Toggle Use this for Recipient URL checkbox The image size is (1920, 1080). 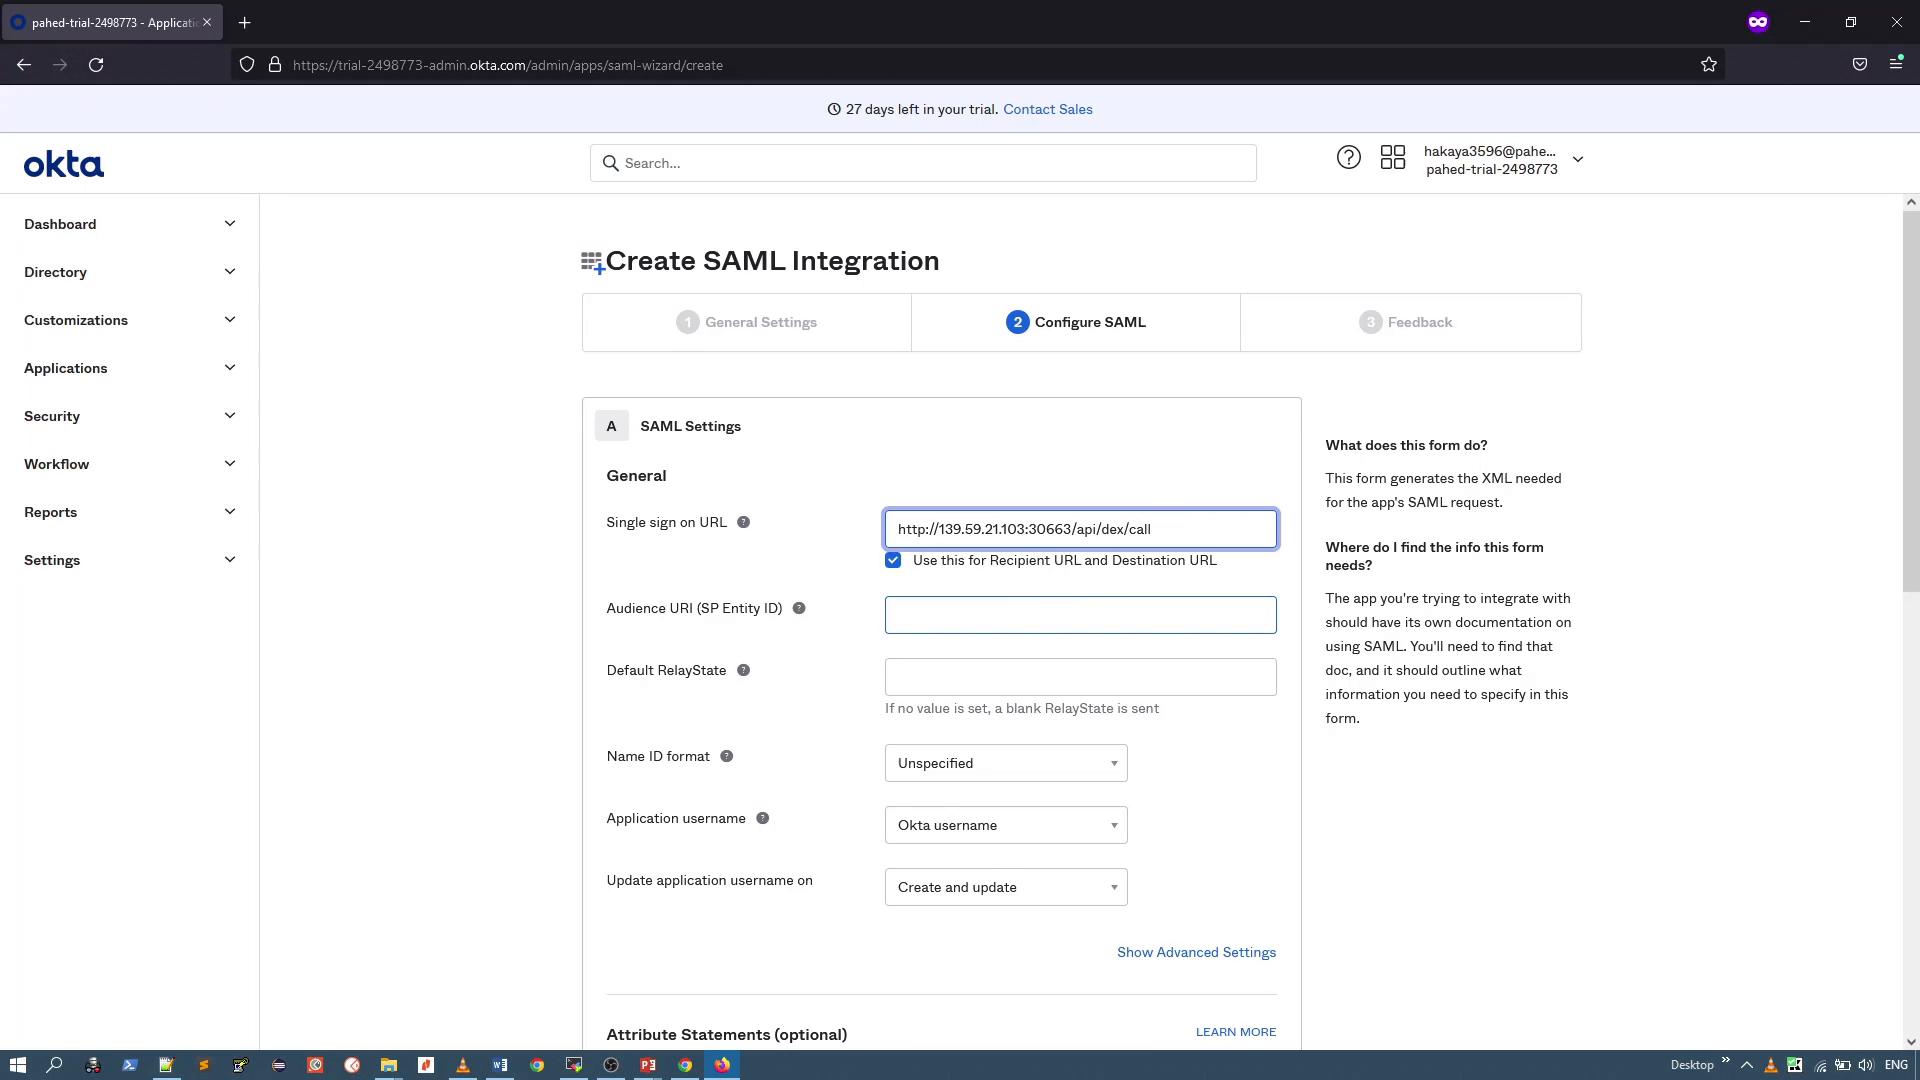[893, 560]
